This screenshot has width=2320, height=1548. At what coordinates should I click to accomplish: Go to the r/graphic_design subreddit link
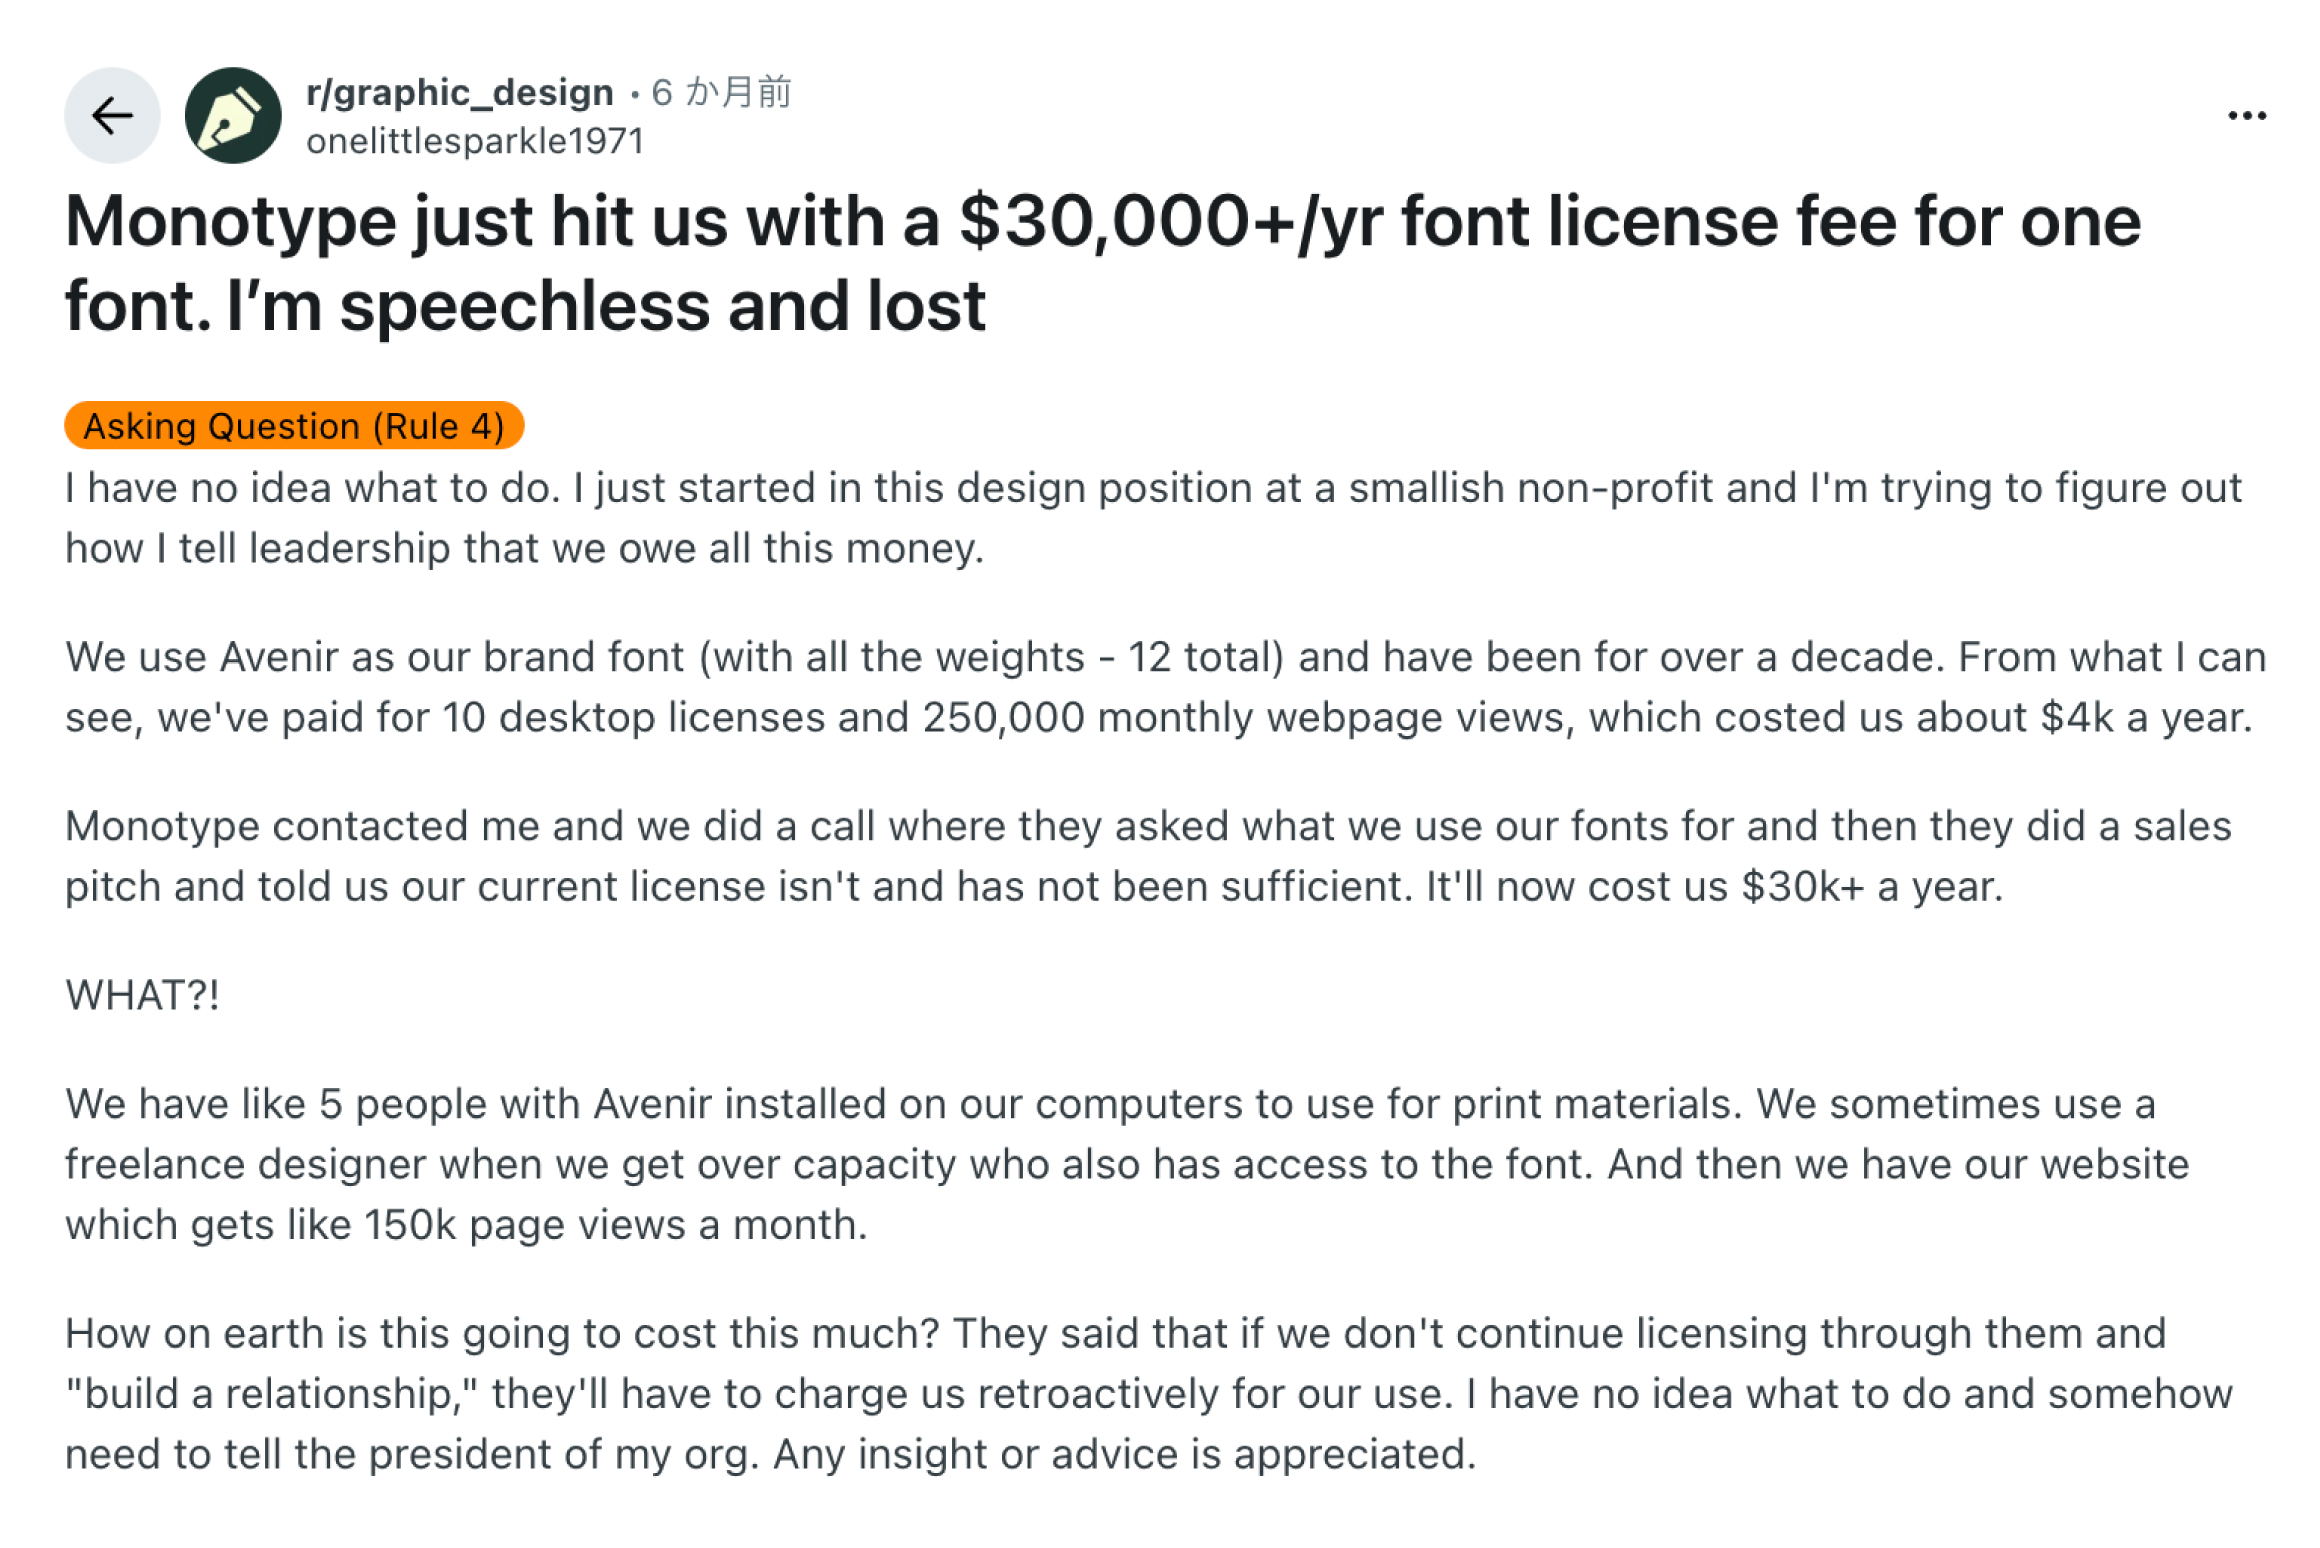(x=459, y=92)
